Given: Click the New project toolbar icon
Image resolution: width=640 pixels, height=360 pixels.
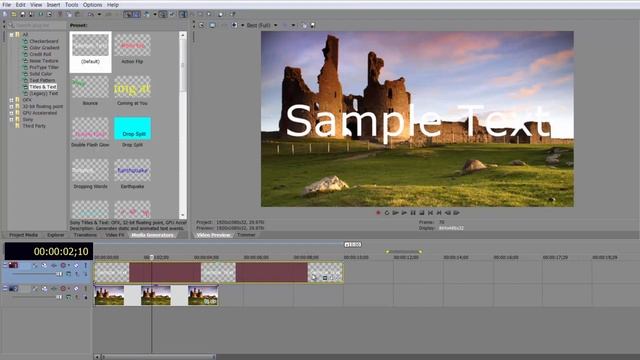Looking at the screenshot, I should [5, 14].
